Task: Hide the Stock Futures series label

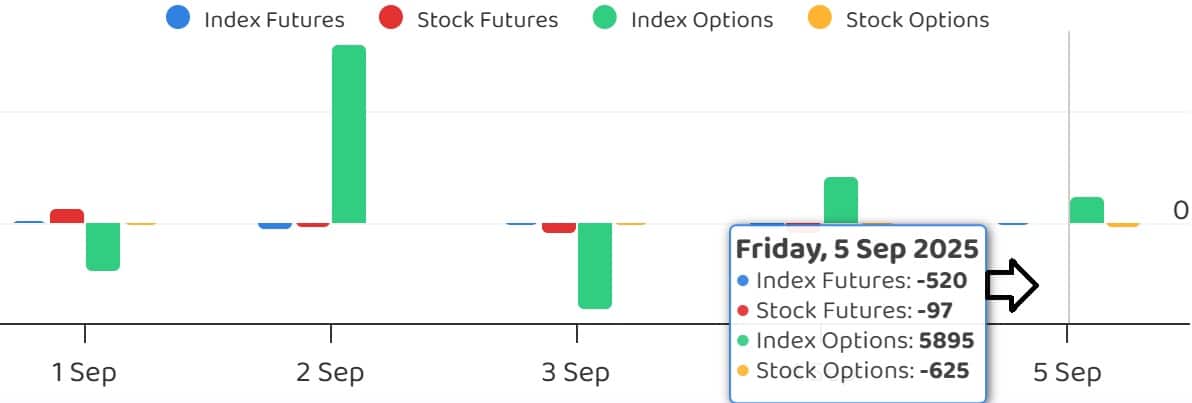Action: pyautogui.click(x=487, y=19)
